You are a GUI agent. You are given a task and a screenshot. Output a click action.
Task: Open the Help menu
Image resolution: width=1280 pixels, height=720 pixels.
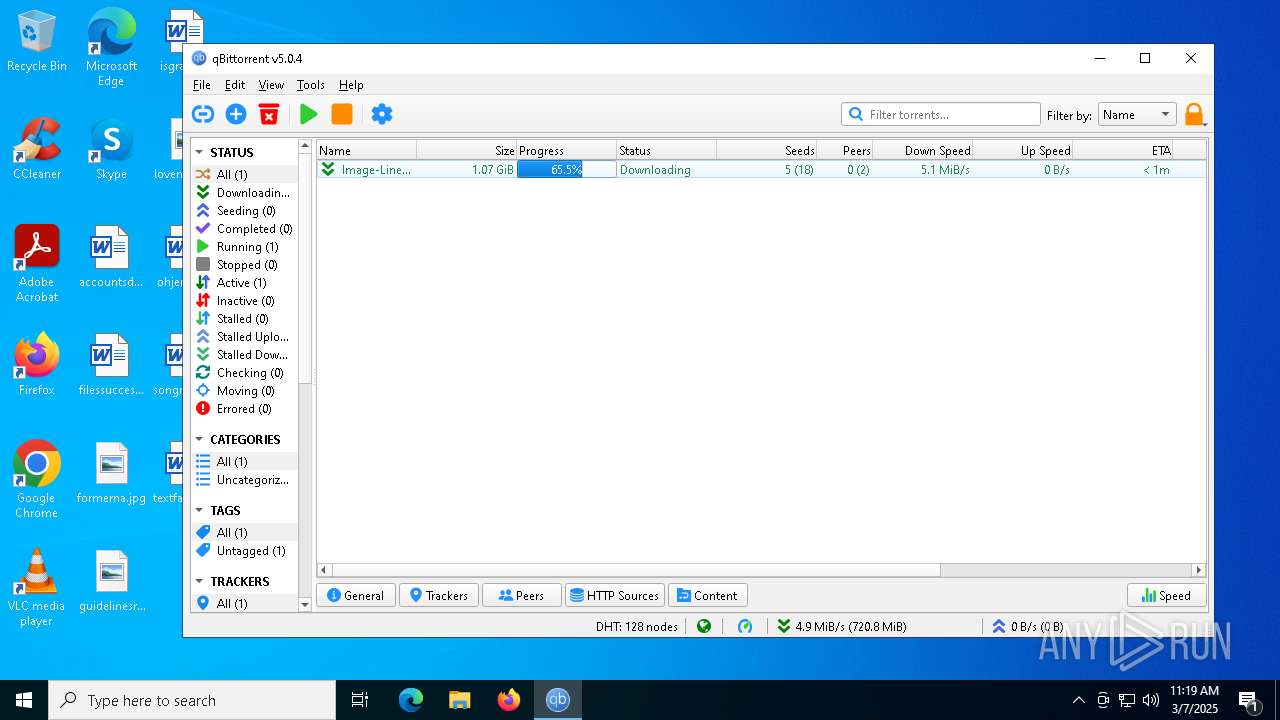pos(351,85)
